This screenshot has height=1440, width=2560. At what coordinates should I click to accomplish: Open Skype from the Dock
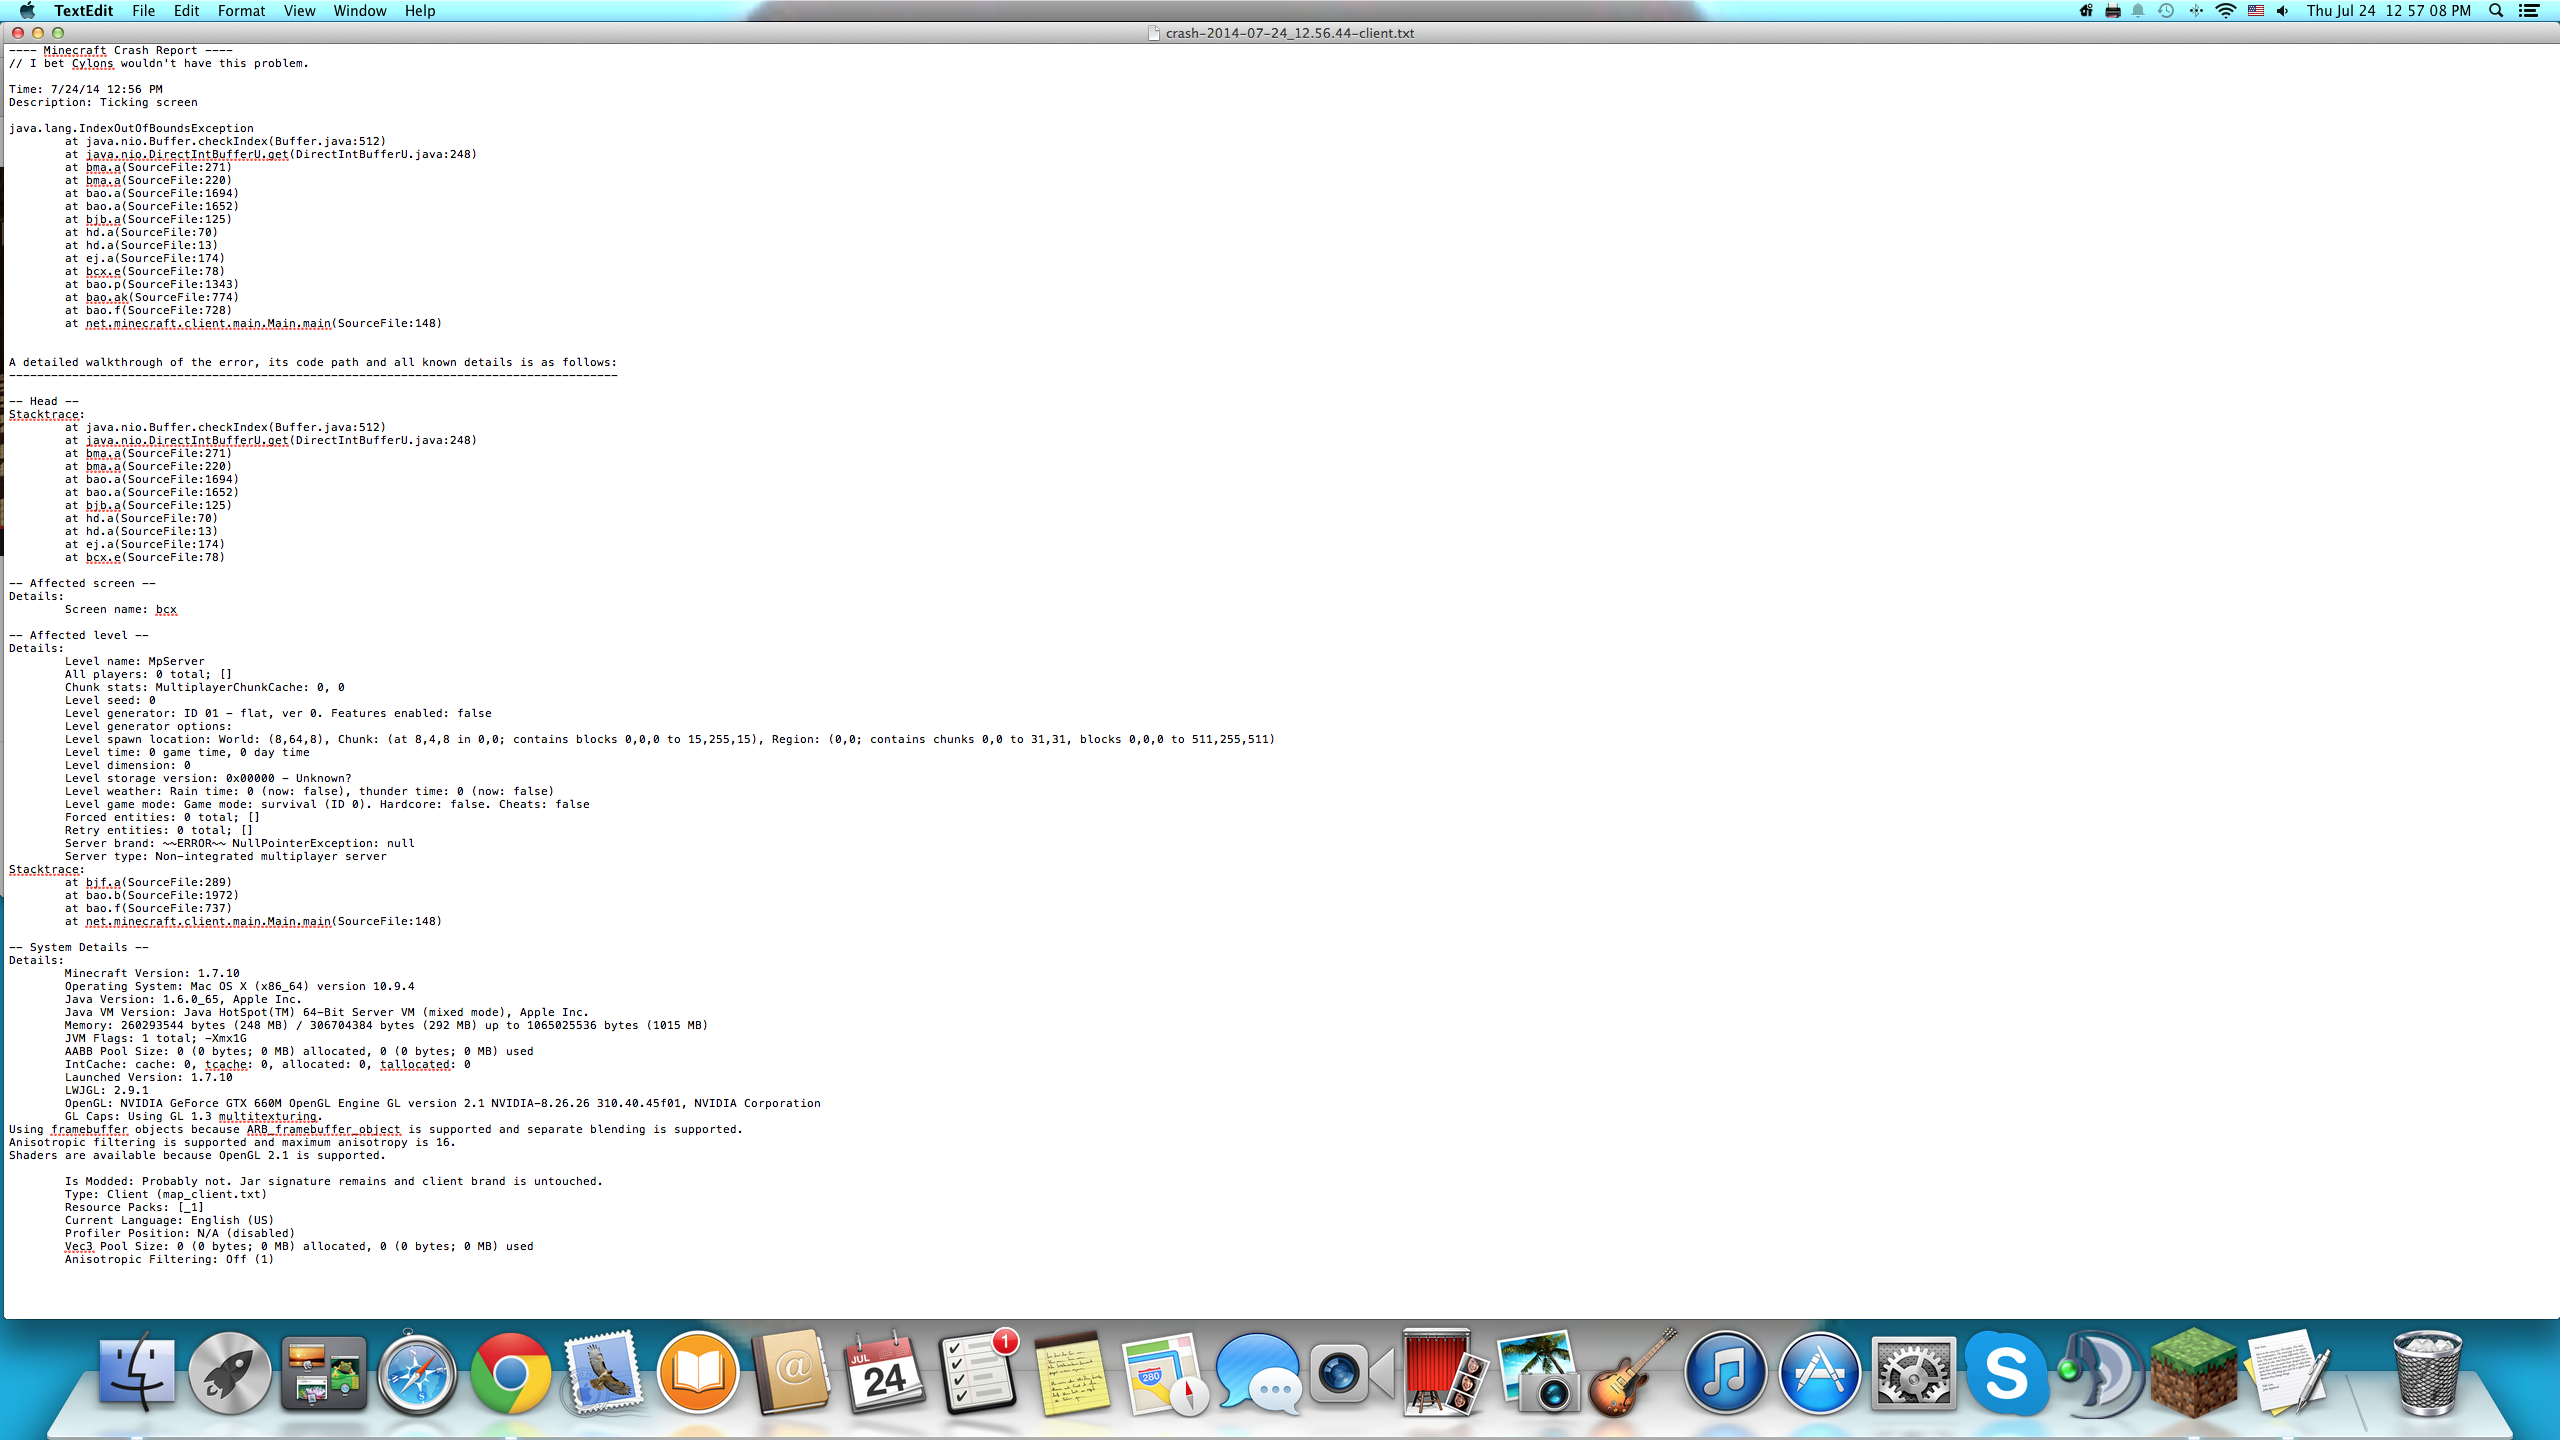(x=2005, y=1374)
